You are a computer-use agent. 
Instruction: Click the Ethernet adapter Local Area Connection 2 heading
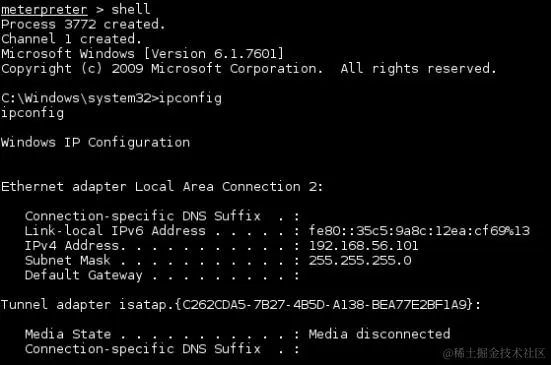pyautogui.click(x=162, y=187)
